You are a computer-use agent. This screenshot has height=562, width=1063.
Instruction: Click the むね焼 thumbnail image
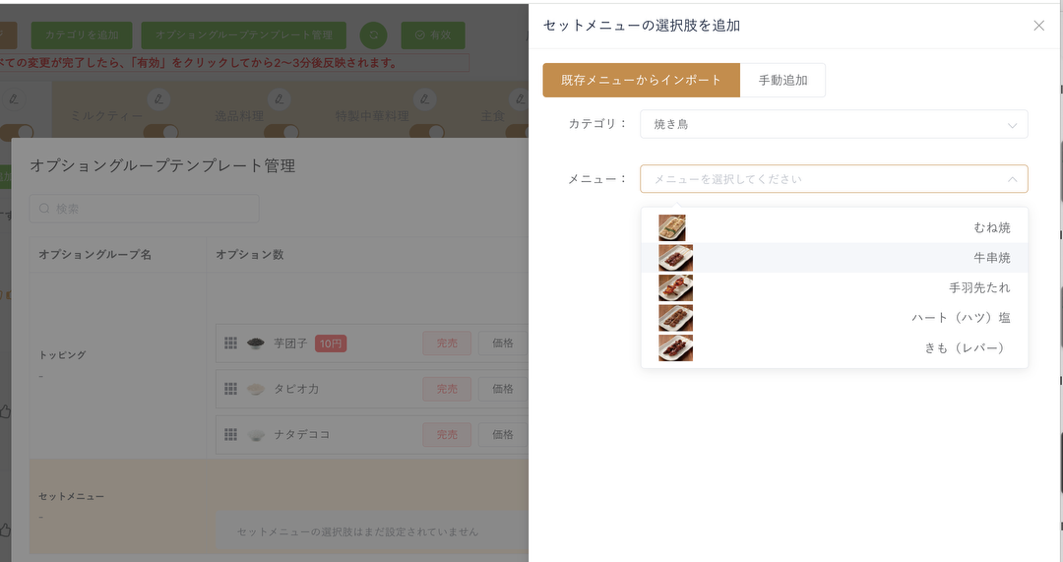672,228
